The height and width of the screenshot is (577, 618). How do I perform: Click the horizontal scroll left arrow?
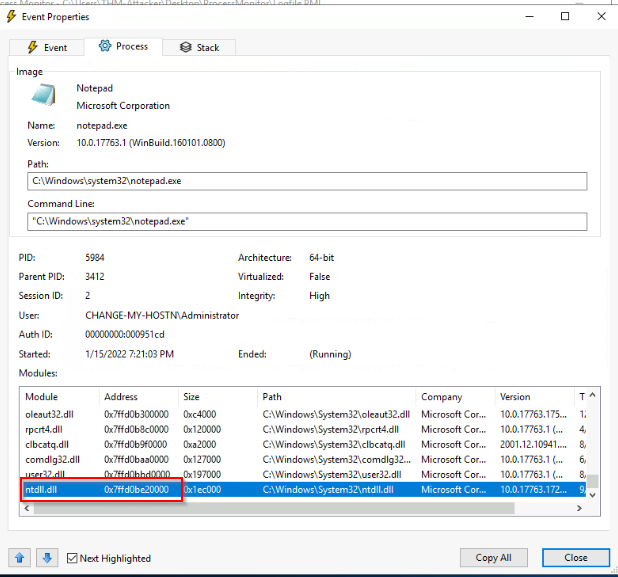click(x=27, y=508)
